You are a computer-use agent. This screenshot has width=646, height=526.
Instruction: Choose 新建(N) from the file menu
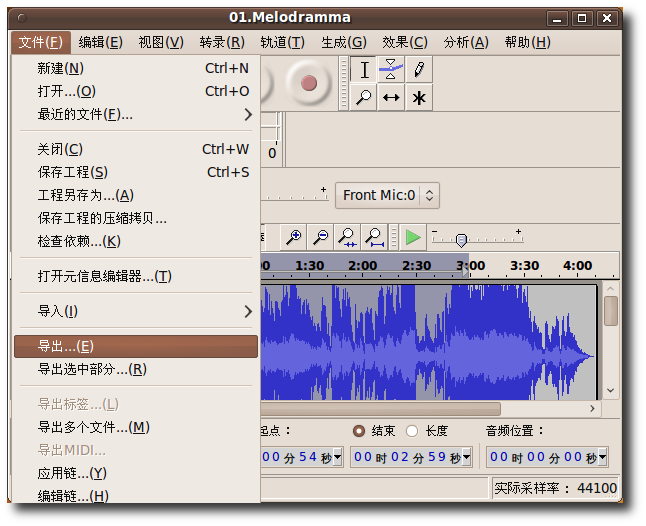(136, 68)
